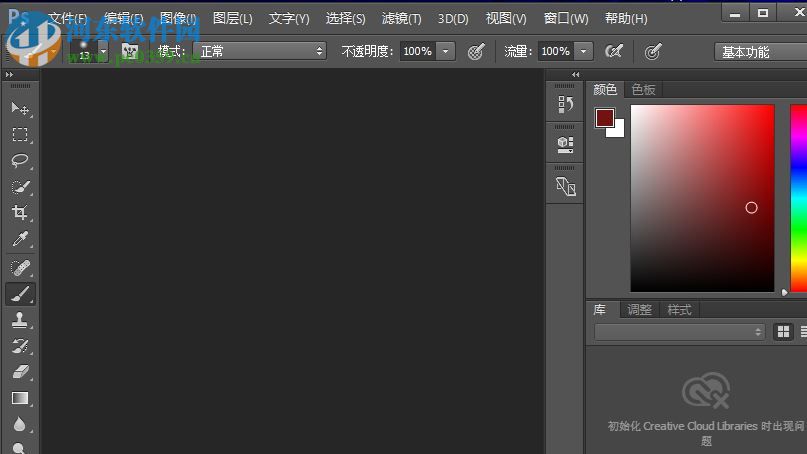Toggle pressure for size icon
This screenshot has height=454, width=807.
tap(653, 51)
